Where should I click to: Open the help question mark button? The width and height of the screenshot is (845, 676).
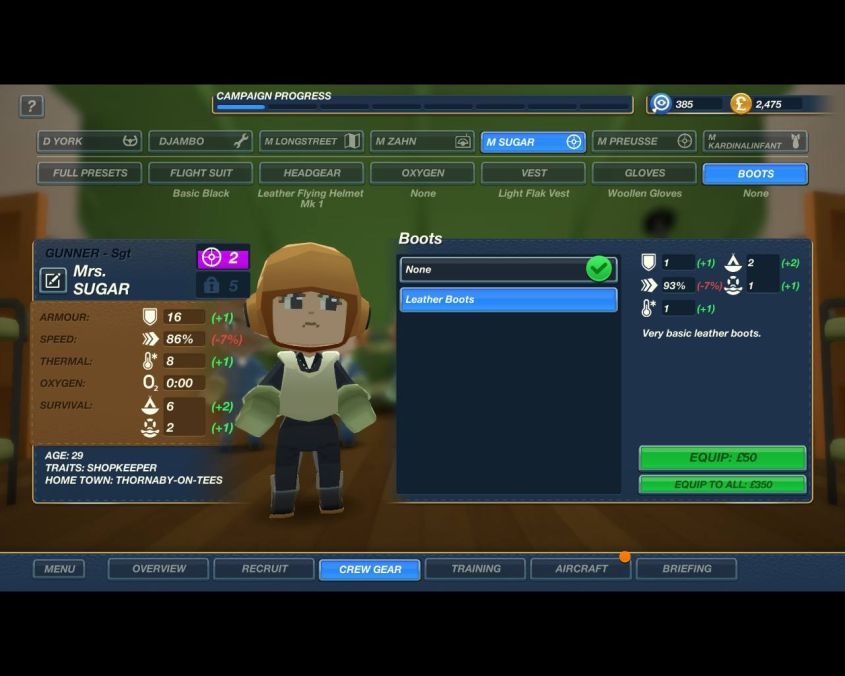point(31,106)
